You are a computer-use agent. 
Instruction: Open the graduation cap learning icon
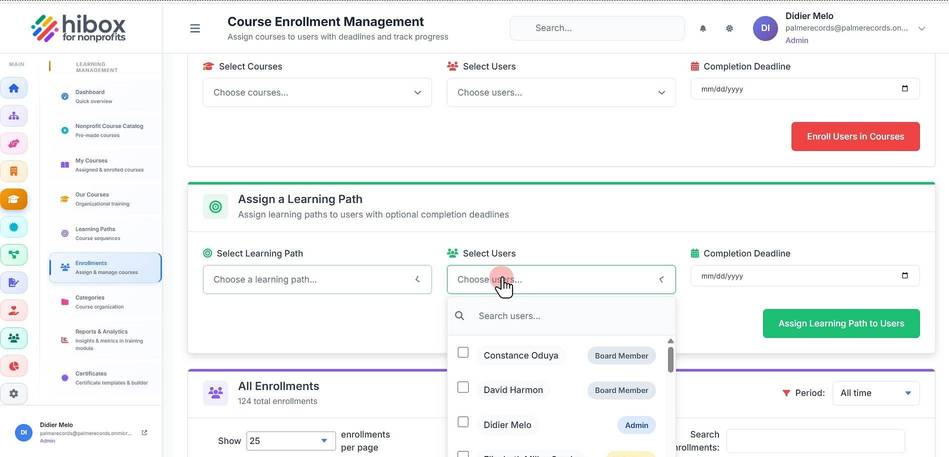(13, 199)
